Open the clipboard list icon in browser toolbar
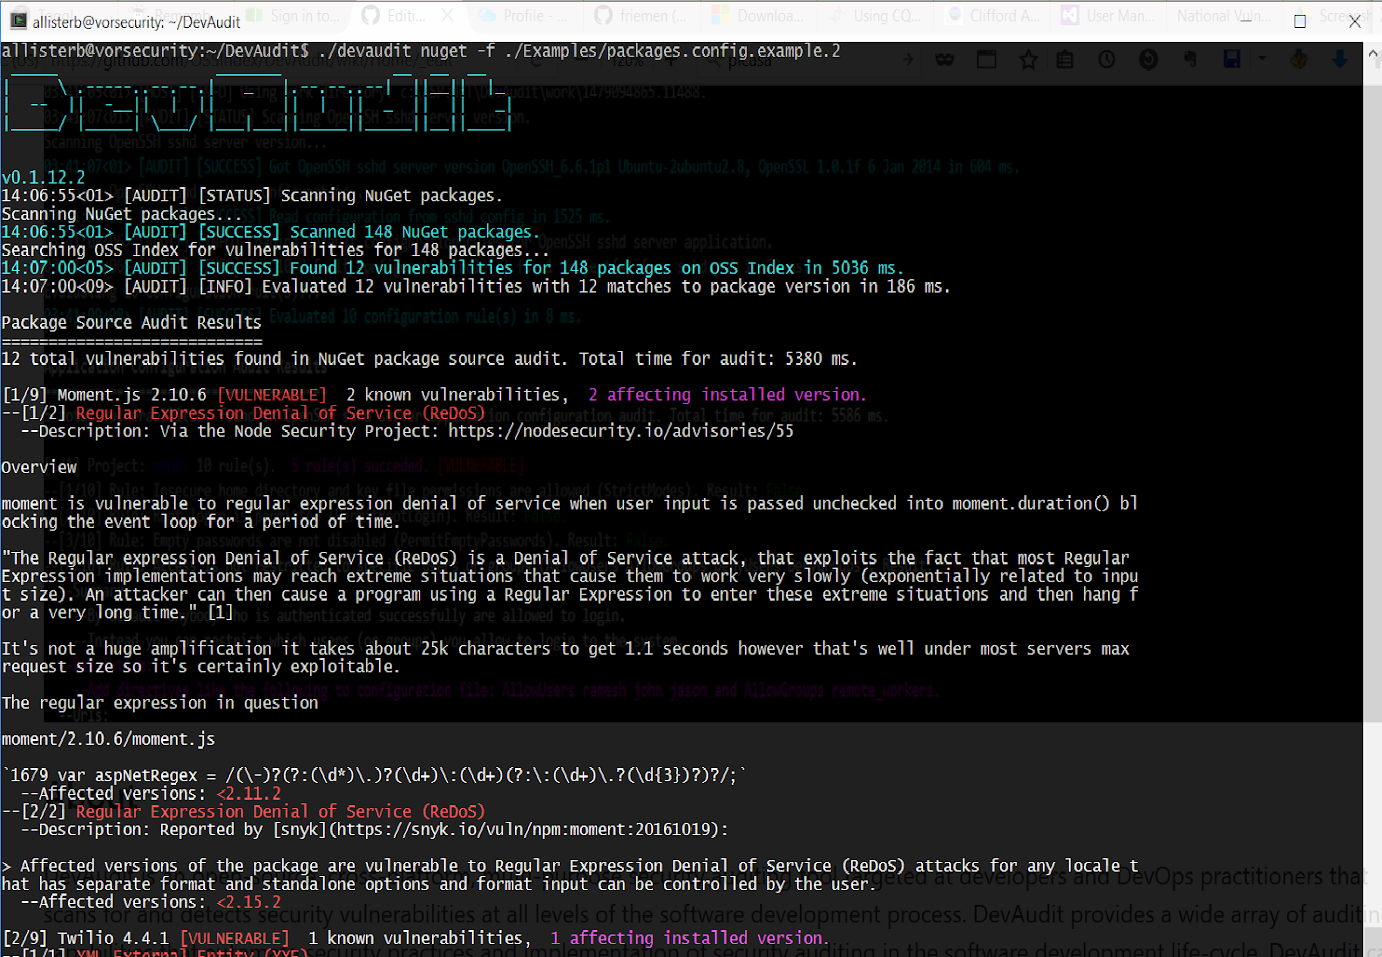Viewport: 1382px width, 957px height. click(1065, 60)
